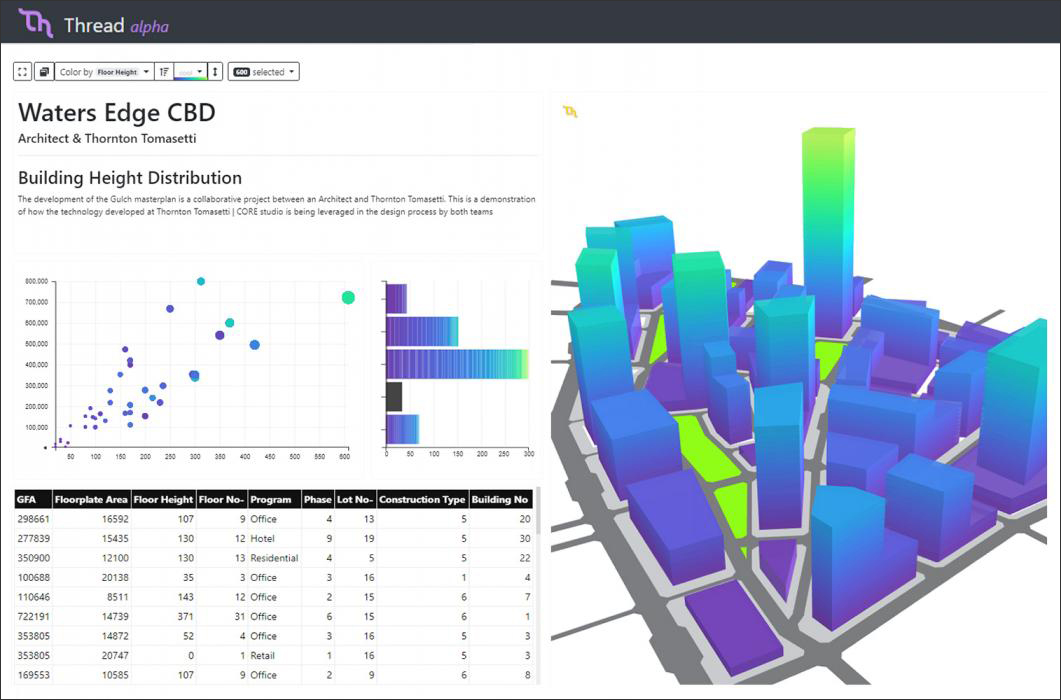Click the dark gray histogram bar
The width and height of the screenshot is (1061, 700).
click(394, 397)
